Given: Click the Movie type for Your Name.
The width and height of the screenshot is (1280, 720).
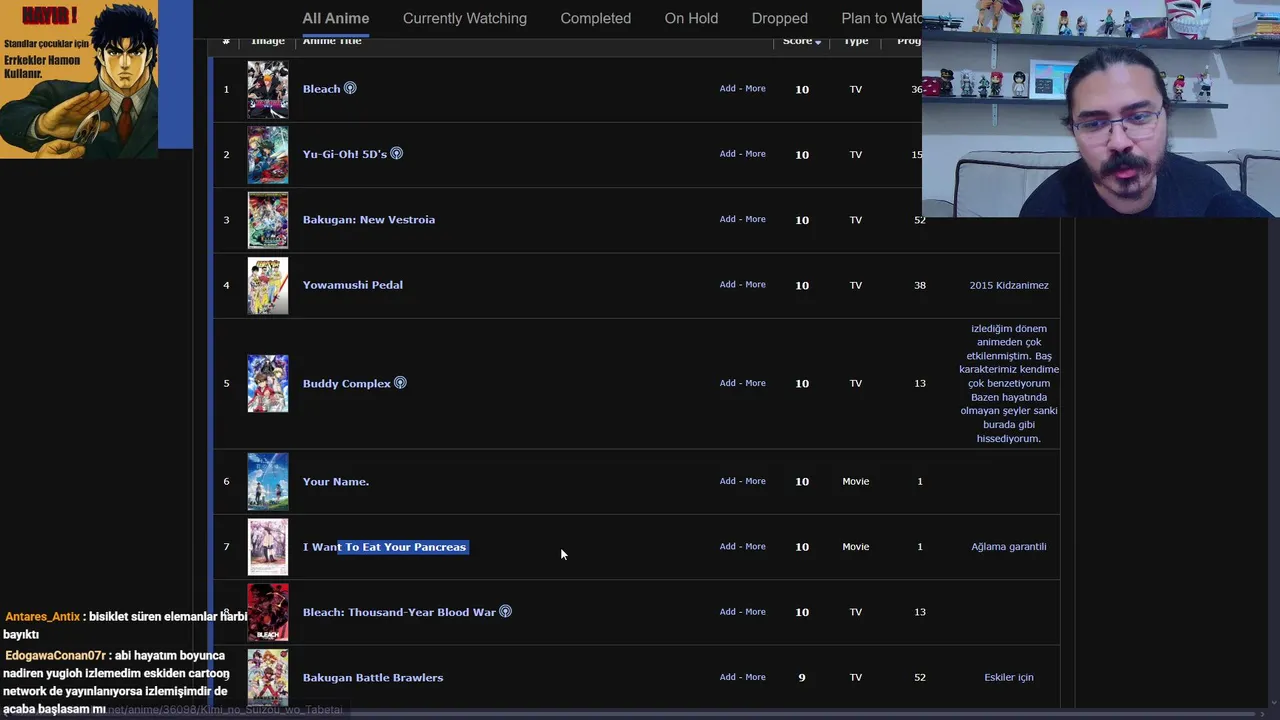Looking at the screenshot, I should (x=856, y=481).
